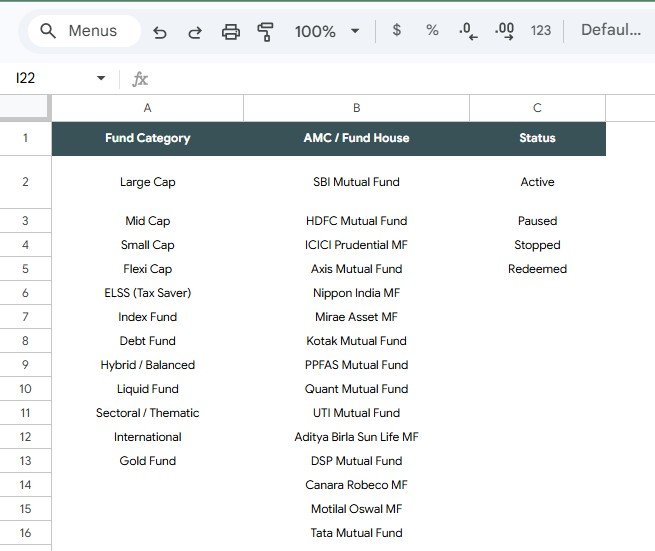Viewport: 655px width, 551px height.
Task: Select the Gold Fund cell
Action: (147, 461)
